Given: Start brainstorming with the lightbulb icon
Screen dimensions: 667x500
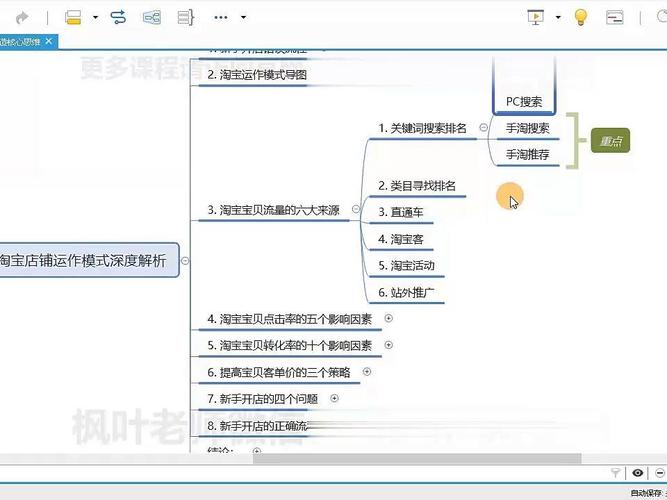Looking at the screenshot, I should (581, 17).
